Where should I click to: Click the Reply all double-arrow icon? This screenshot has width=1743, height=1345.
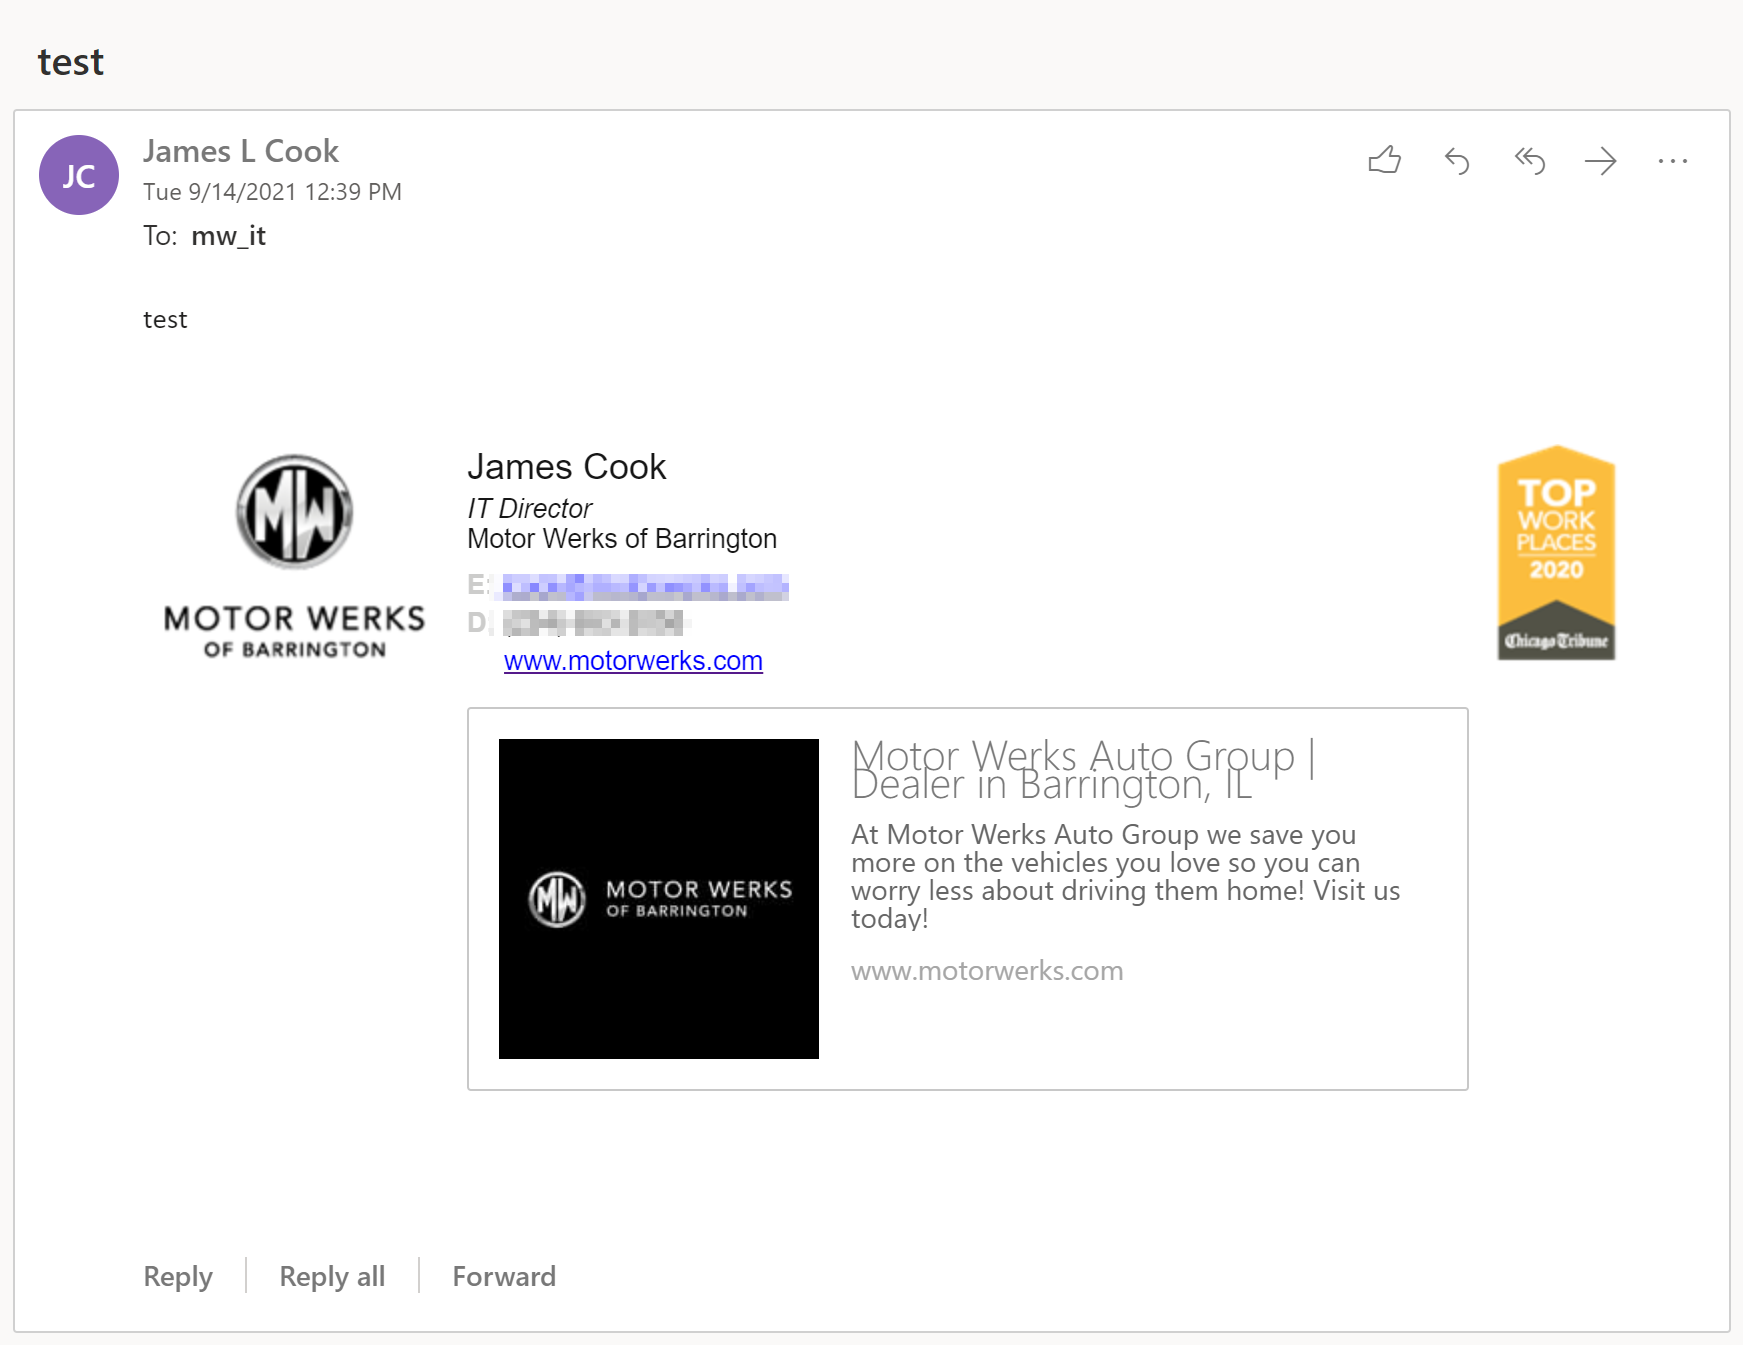click(x=1529, y=160)
